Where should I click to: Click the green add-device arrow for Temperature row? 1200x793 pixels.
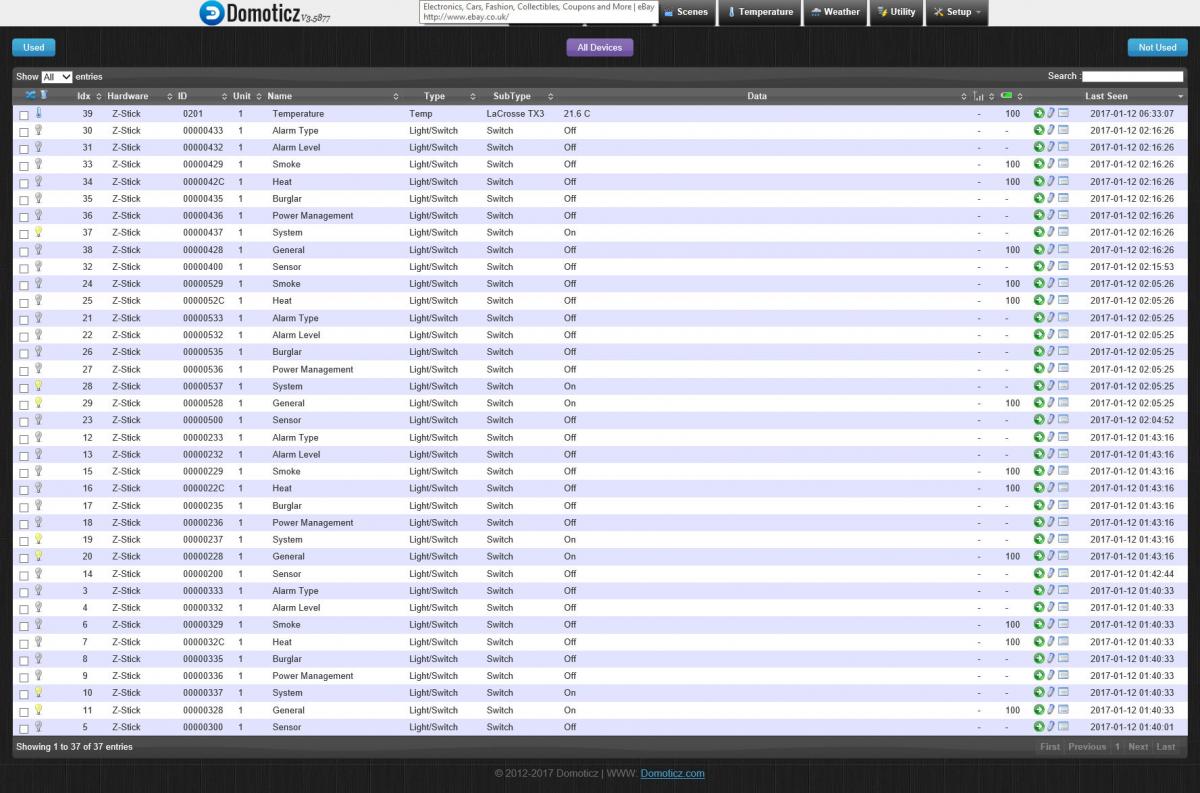1039,114
